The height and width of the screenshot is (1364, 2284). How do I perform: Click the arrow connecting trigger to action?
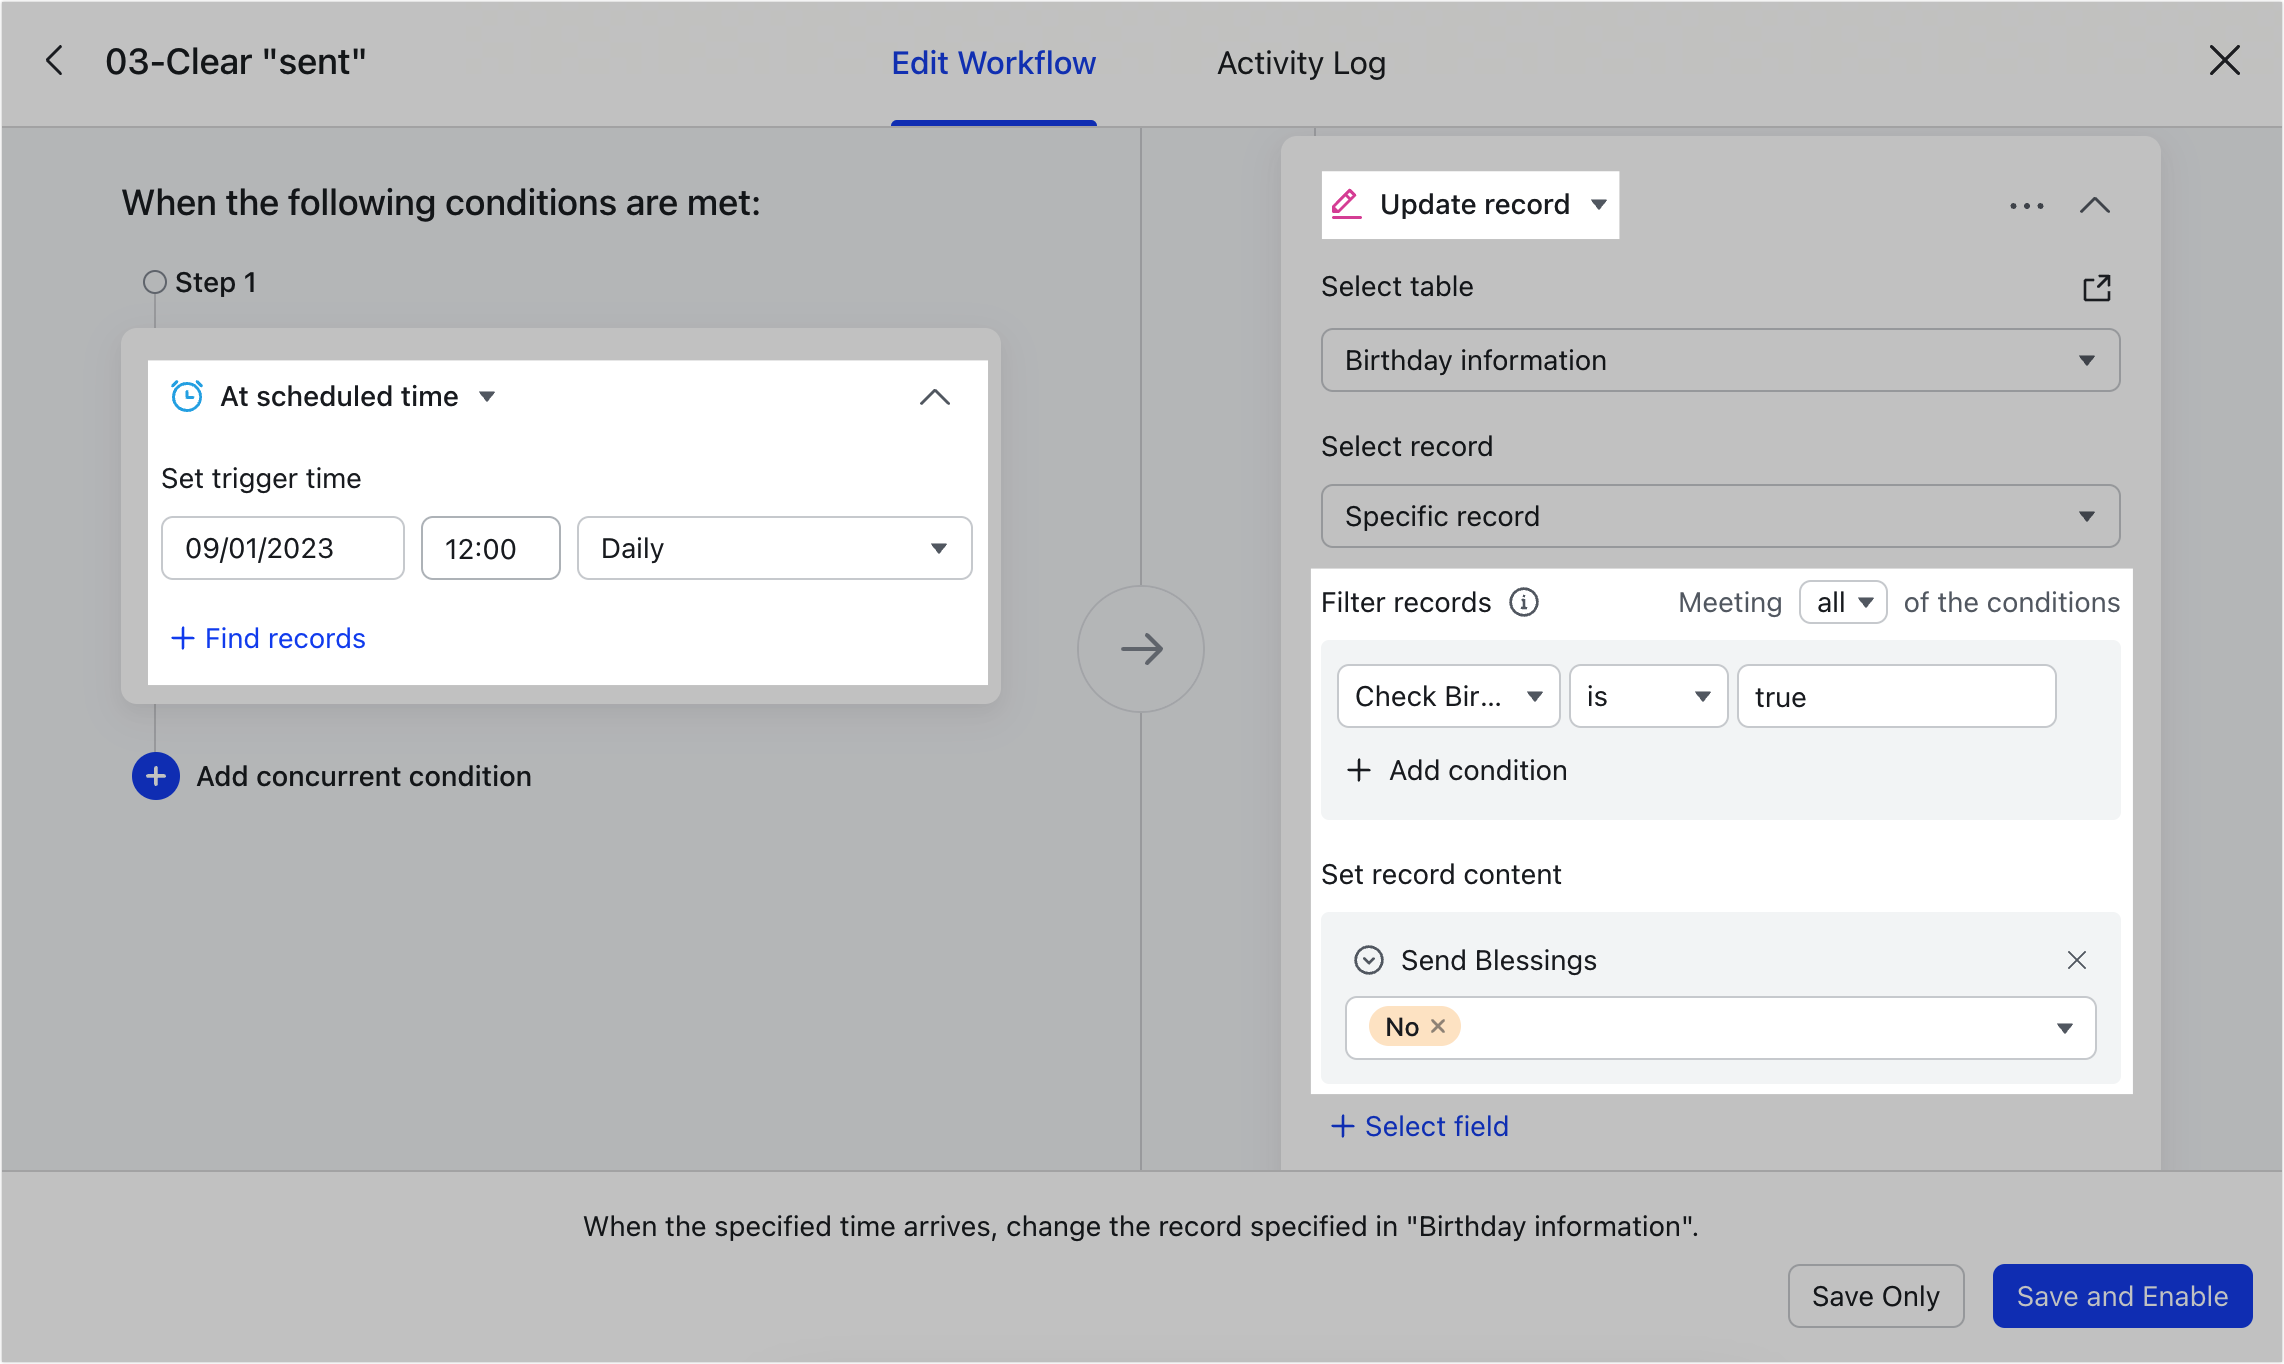tap(1140, 648)
